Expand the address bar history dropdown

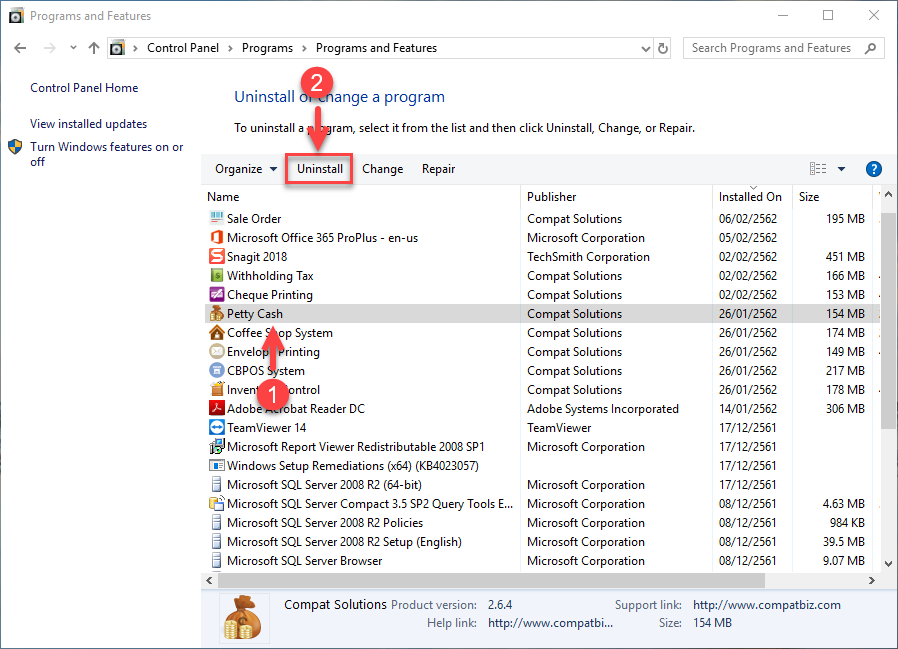point(645,49)
